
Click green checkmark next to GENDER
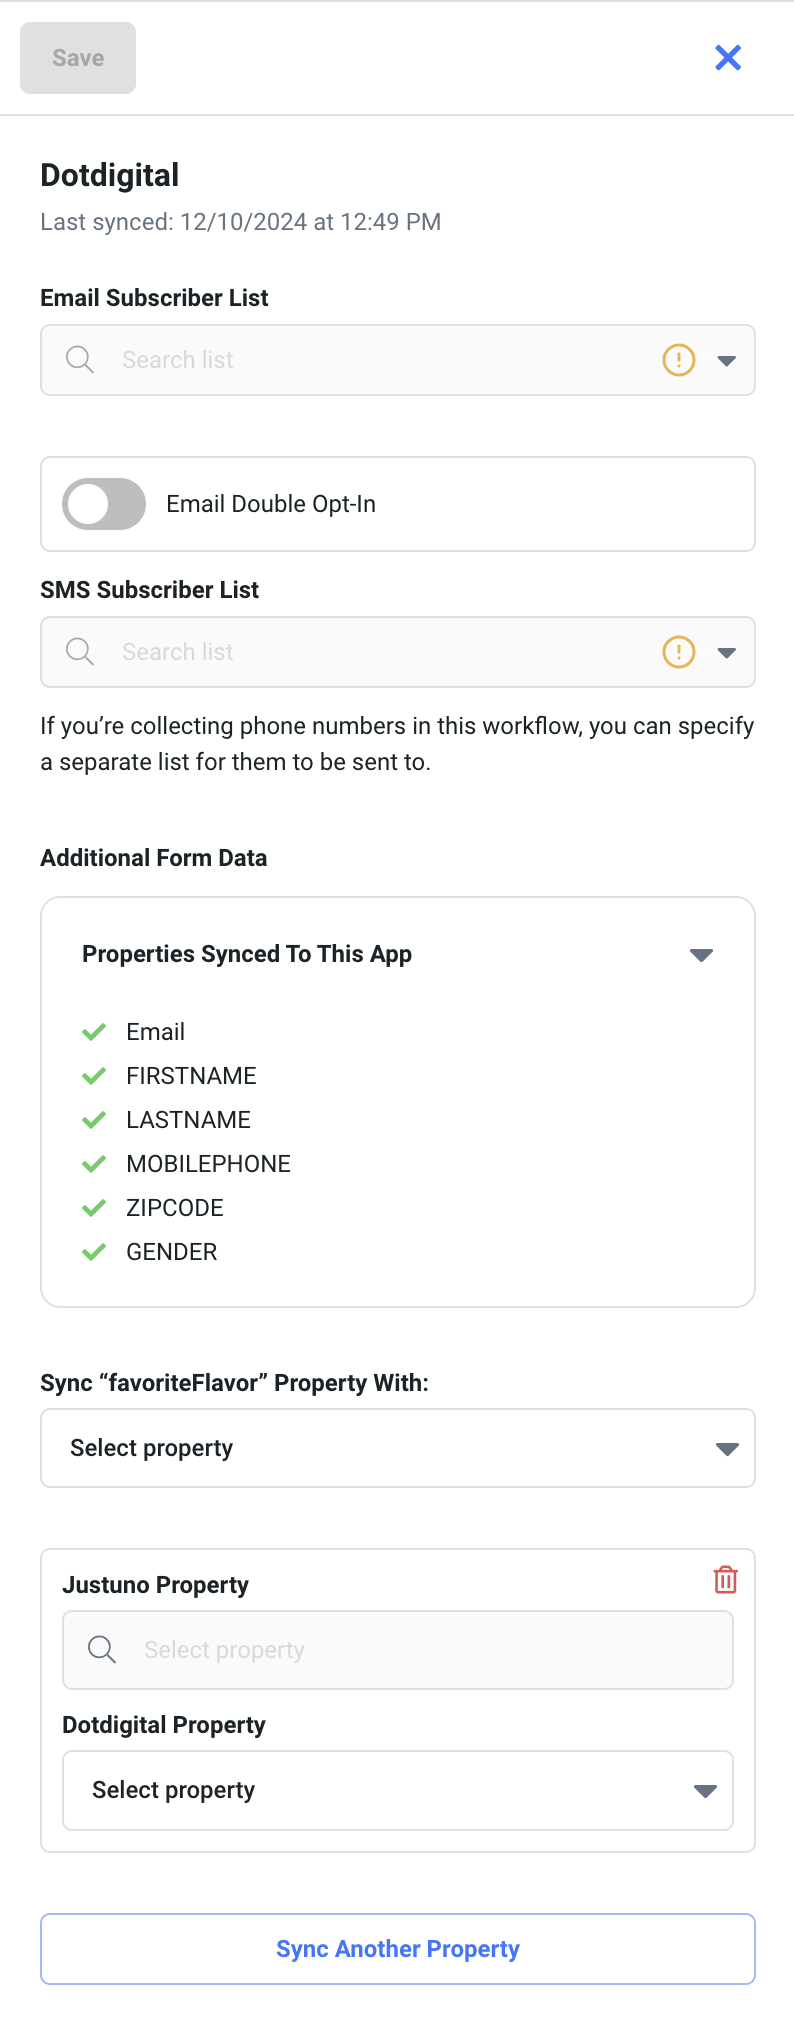tap(94, 1252)
